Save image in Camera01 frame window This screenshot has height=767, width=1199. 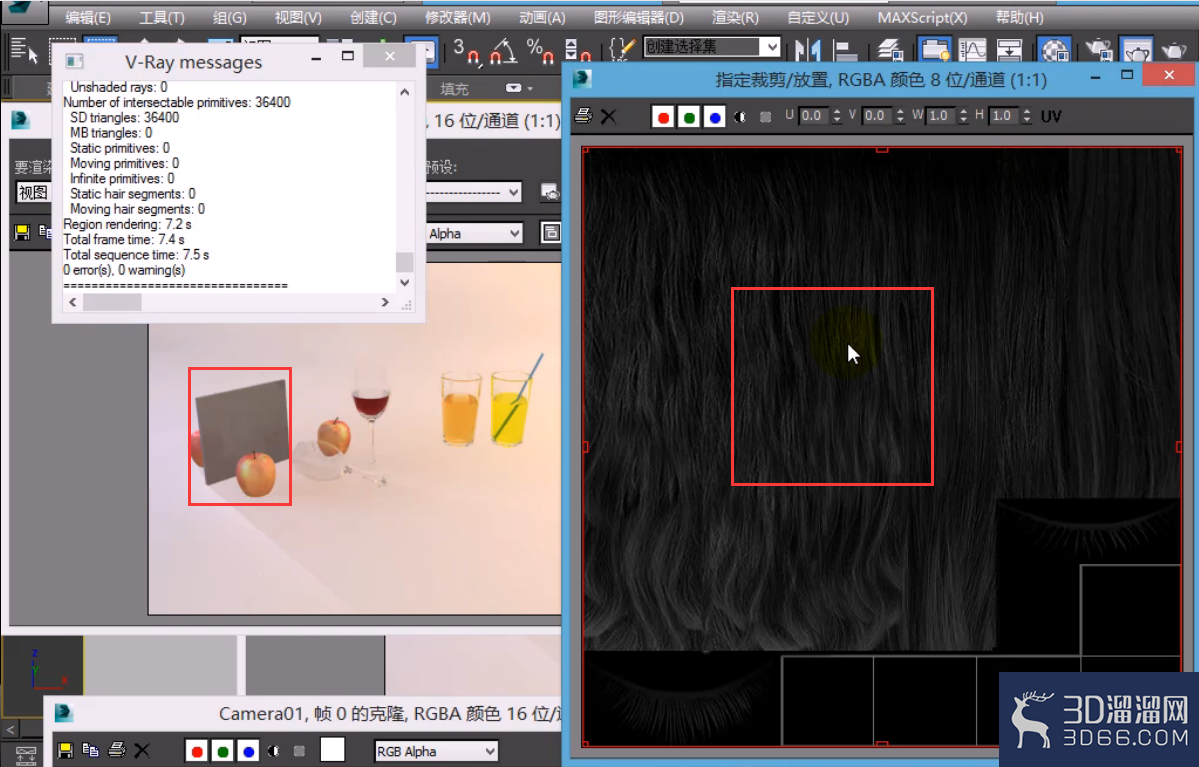tap(65, 751)
